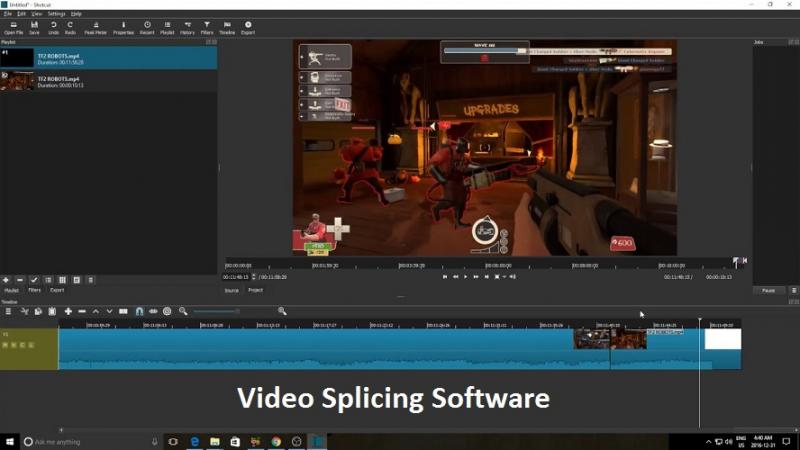Click the Export toolbar icon

[x=248, y=28]
